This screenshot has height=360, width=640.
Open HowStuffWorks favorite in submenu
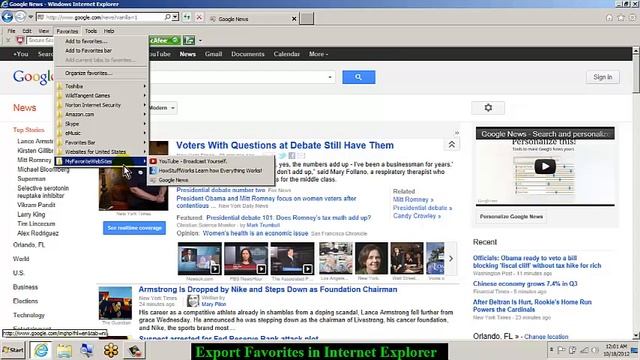coord(211,171)
